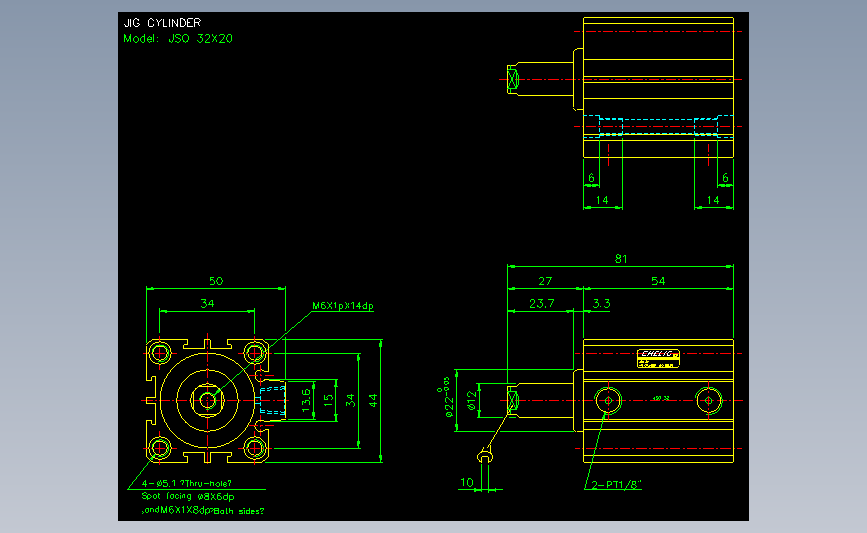Select the 'Model: JSO 32X20' label
The image size is (867, 533).
coord(177,39)
